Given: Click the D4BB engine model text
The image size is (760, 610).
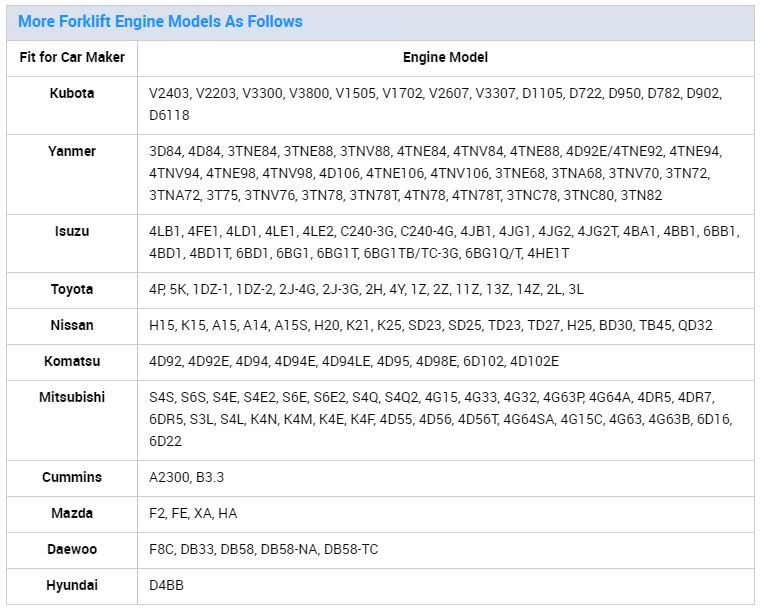Looking at the screenshot, I should pyautogui.click(x=166, y=586).
